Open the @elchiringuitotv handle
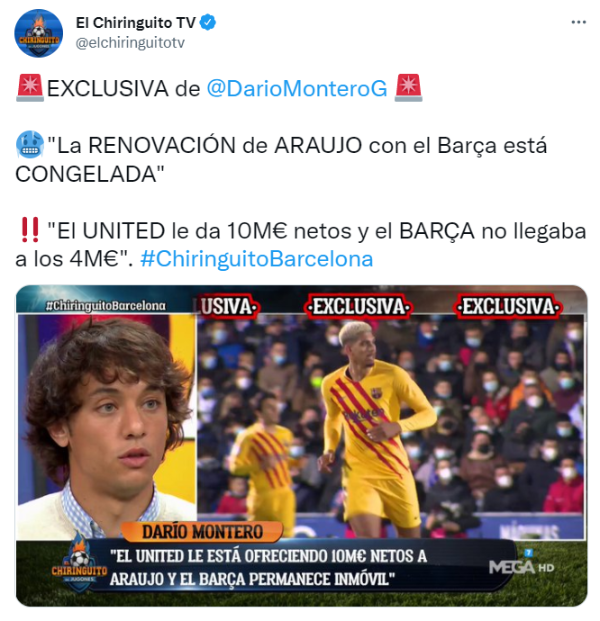 tap(130, 43)
